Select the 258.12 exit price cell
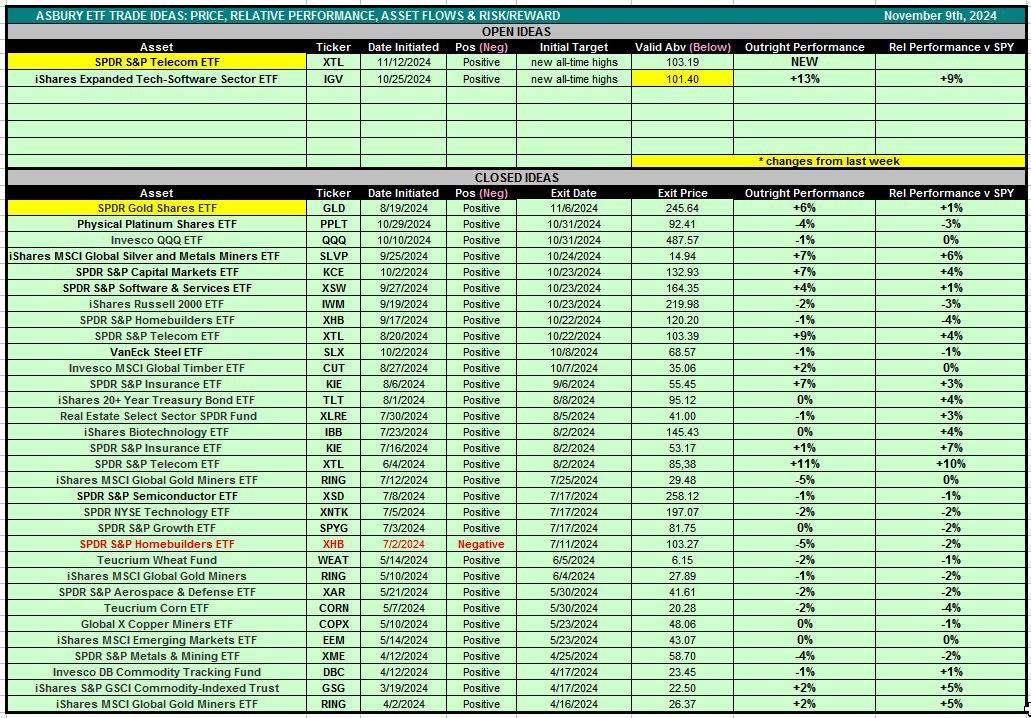 pos(682,496)
